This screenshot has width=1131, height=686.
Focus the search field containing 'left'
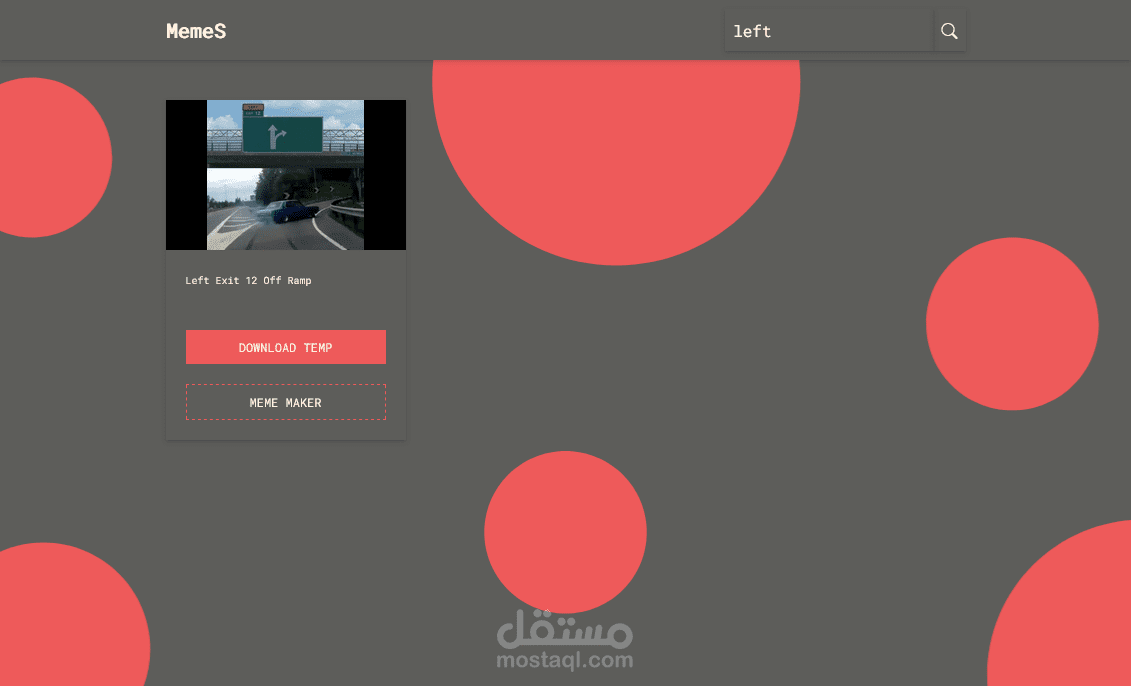pyautogui.click(x=829, y=31)
